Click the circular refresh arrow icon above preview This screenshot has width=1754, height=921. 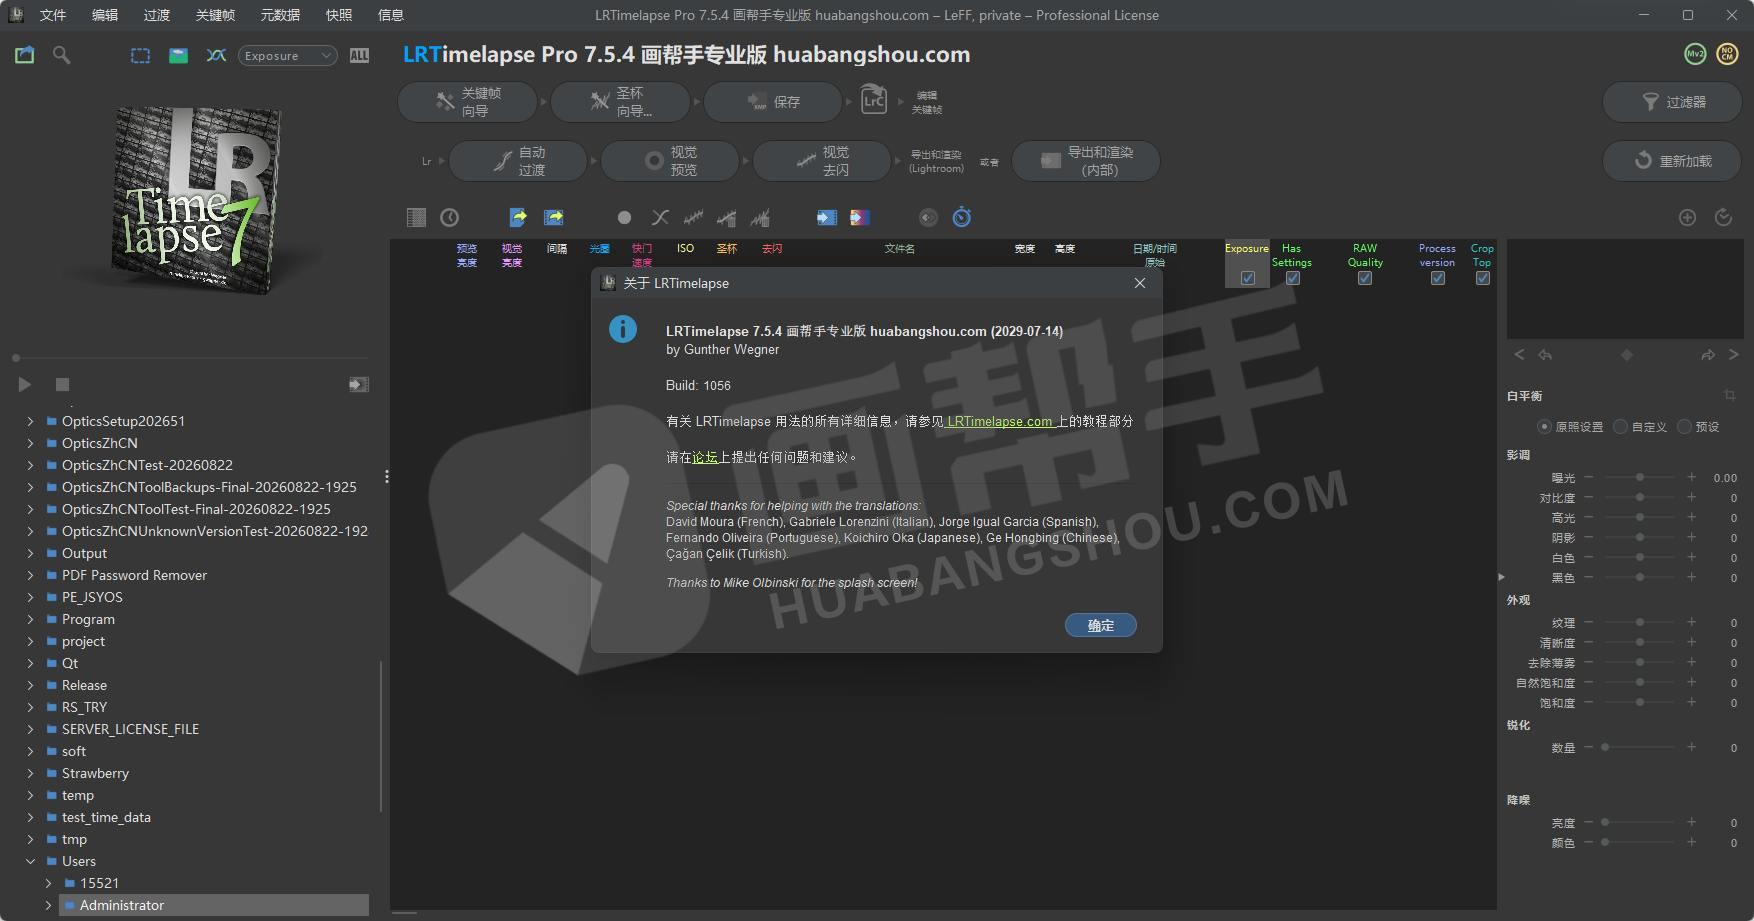point(1723,217)
